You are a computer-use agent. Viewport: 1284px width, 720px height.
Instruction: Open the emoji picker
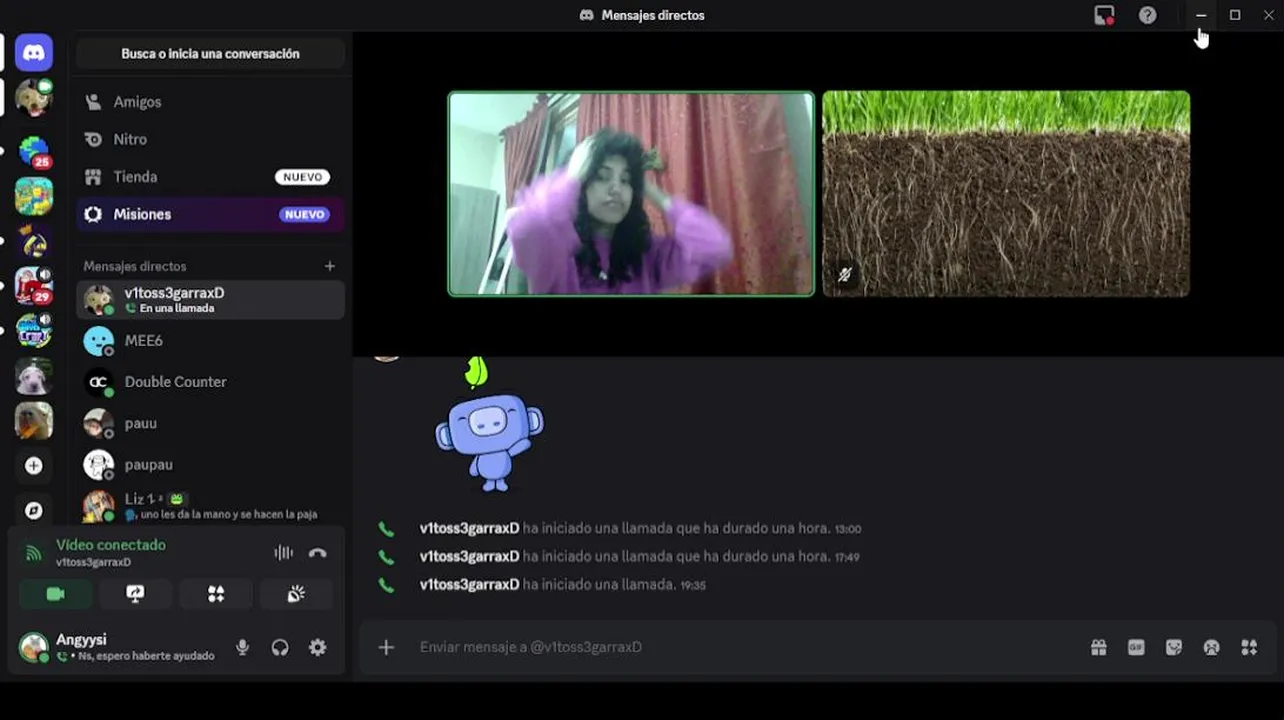1211,647
